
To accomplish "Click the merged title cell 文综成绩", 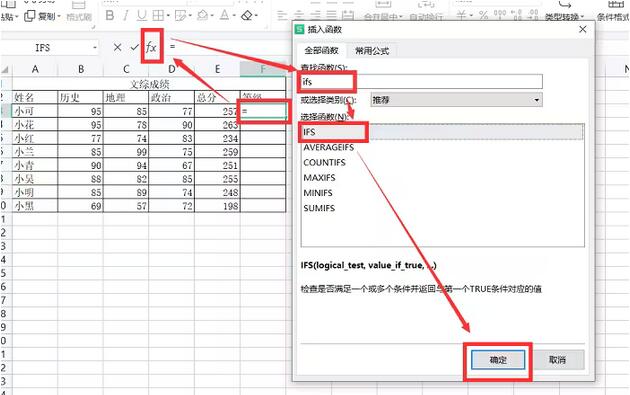I will pos(149,84).
